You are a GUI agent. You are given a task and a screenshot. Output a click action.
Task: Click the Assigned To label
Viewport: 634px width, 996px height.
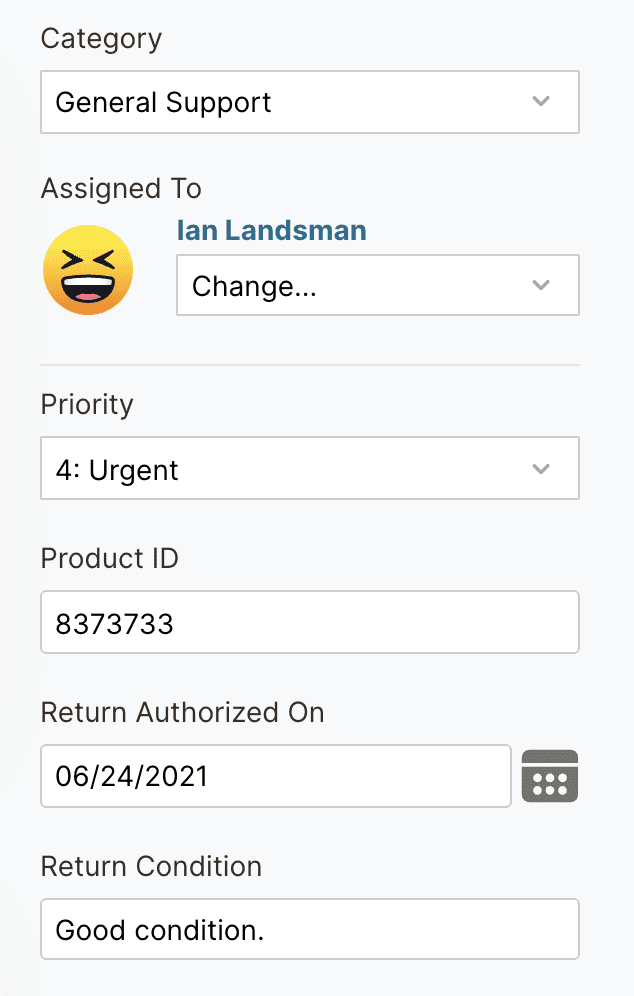121,188
